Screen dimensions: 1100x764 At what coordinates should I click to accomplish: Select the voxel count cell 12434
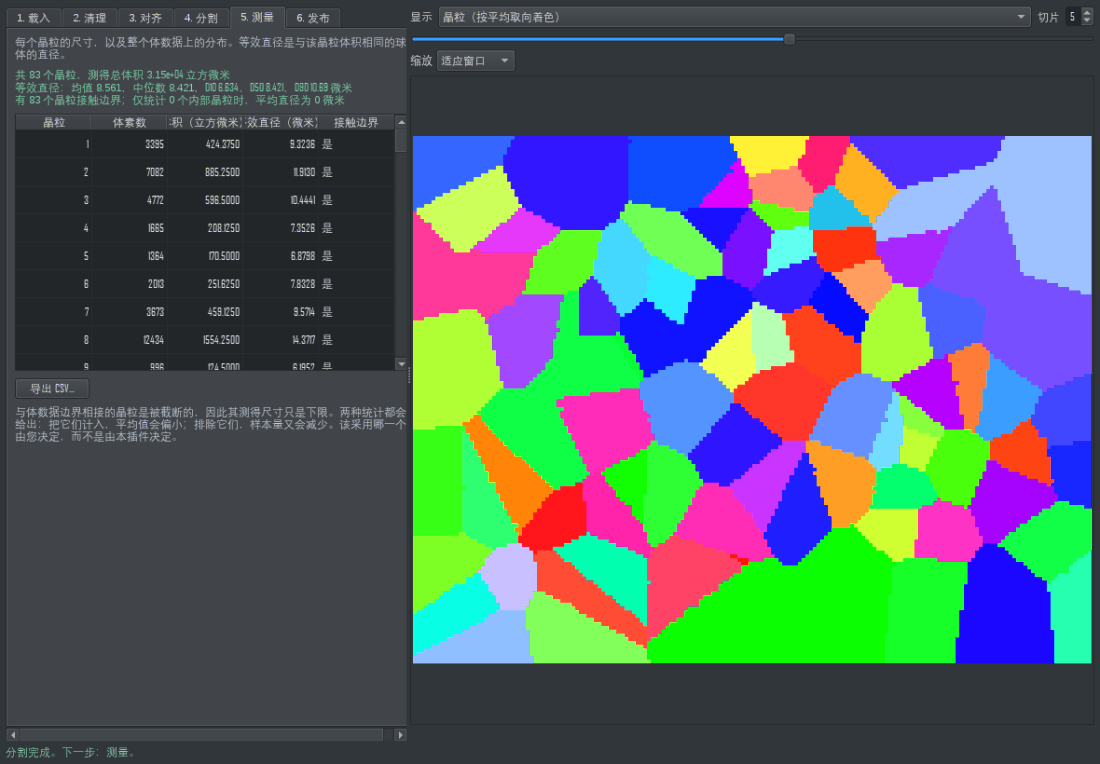(x=129, y=340)
